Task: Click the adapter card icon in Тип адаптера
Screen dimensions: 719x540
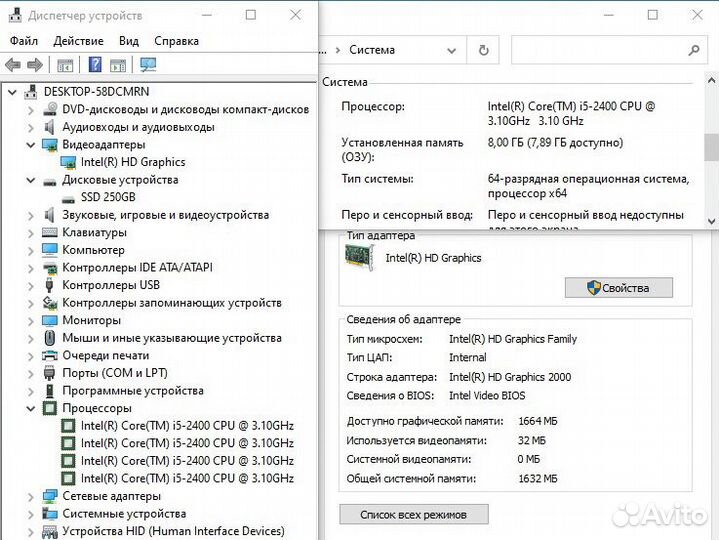Action: 360,257
